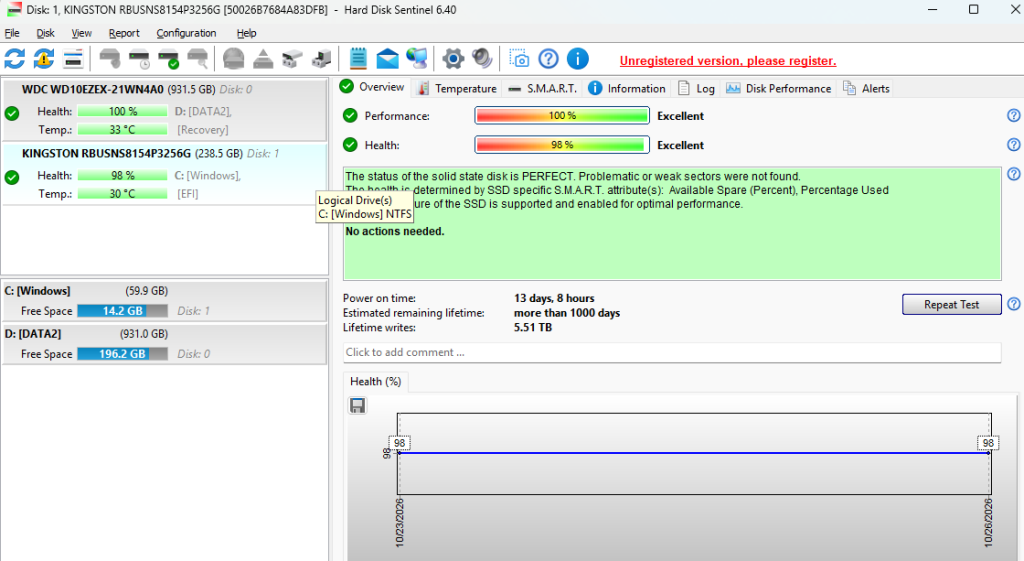Click the 13 days, 8 hours value
This screenshot has width=1024, height=561.
(554, 298)
